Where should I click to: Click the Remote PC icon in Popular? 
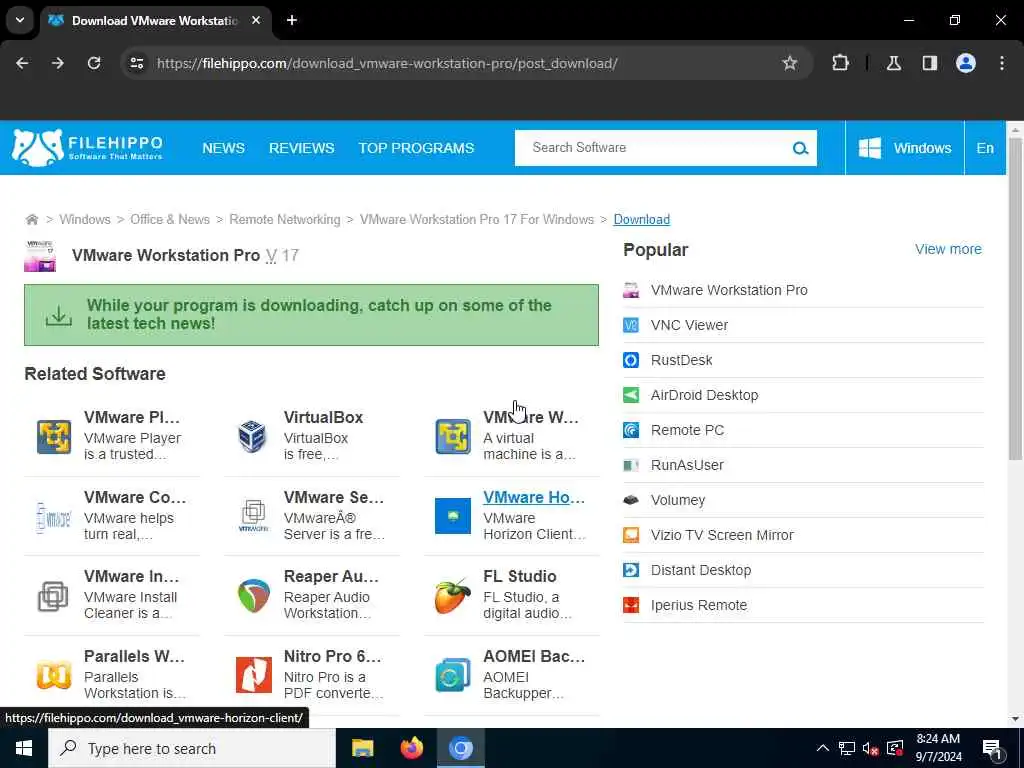(x=631, y=430)
